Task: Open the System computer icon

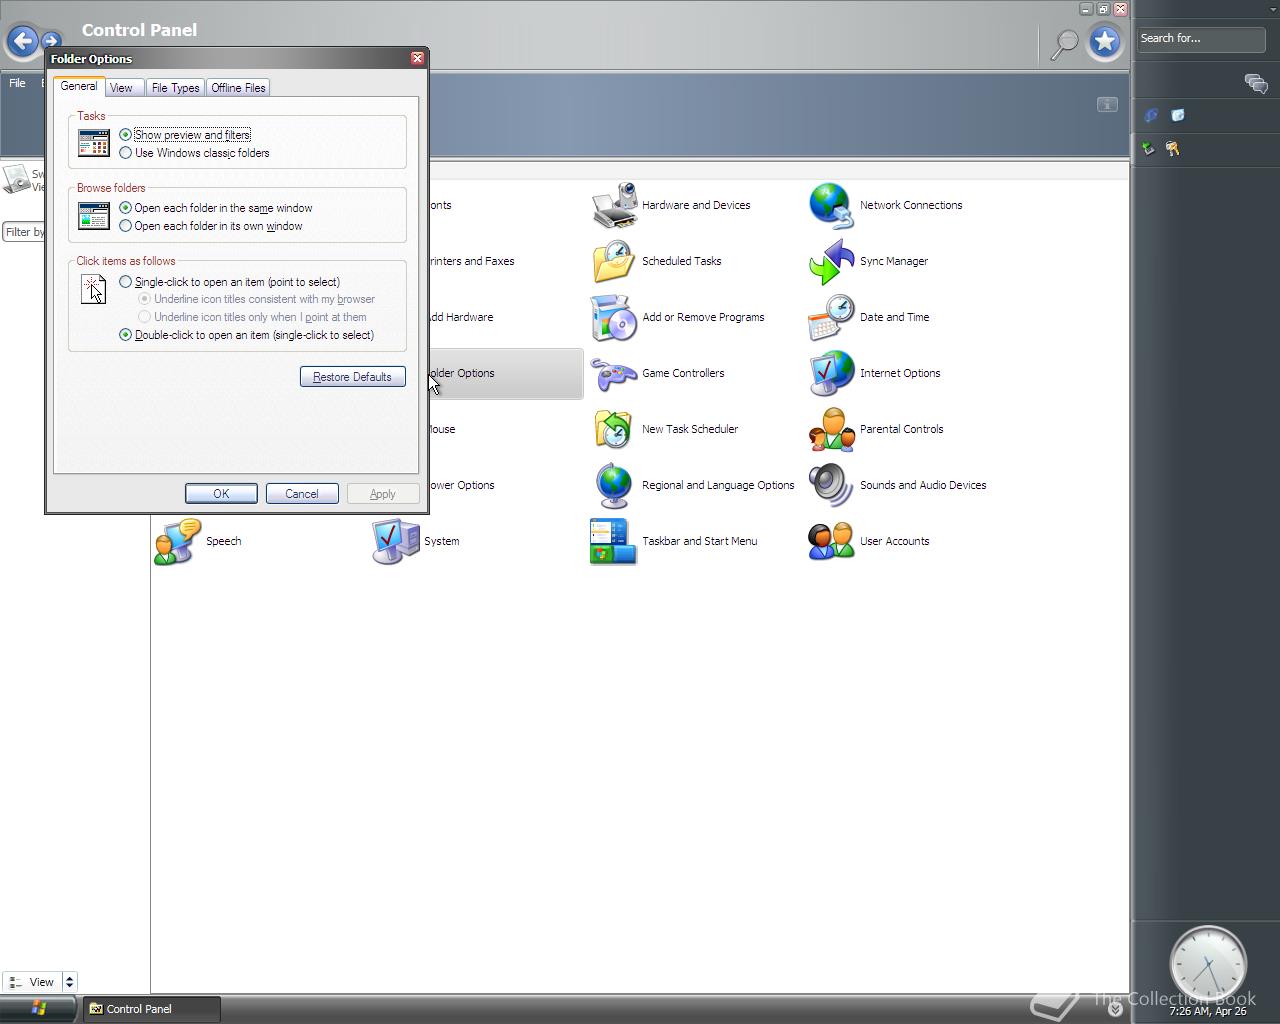Action: click(x=396, y=541)
